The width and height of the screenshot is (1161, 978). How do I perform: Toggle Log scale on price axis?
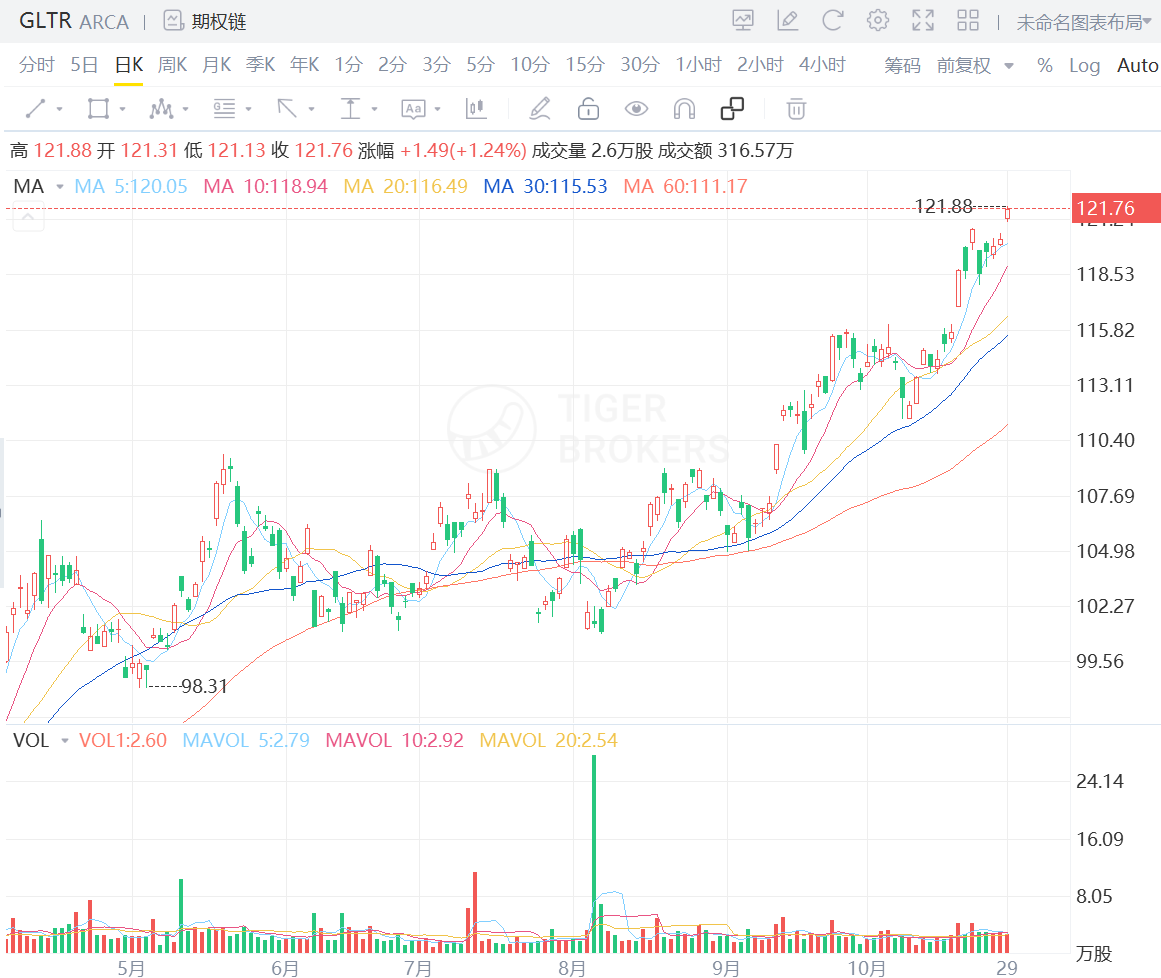1084,65
